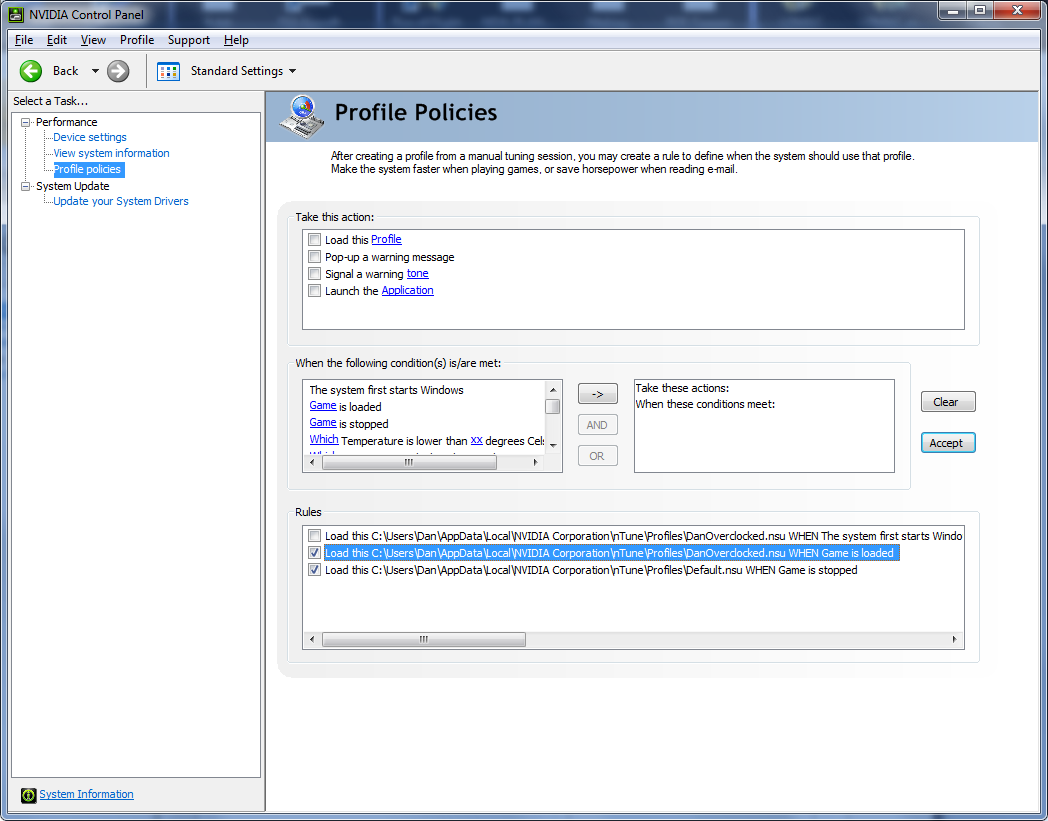This screenshot has width=1048, height=821.
Task: Click inside the 'Take these actions' result box
Action: 764,426
